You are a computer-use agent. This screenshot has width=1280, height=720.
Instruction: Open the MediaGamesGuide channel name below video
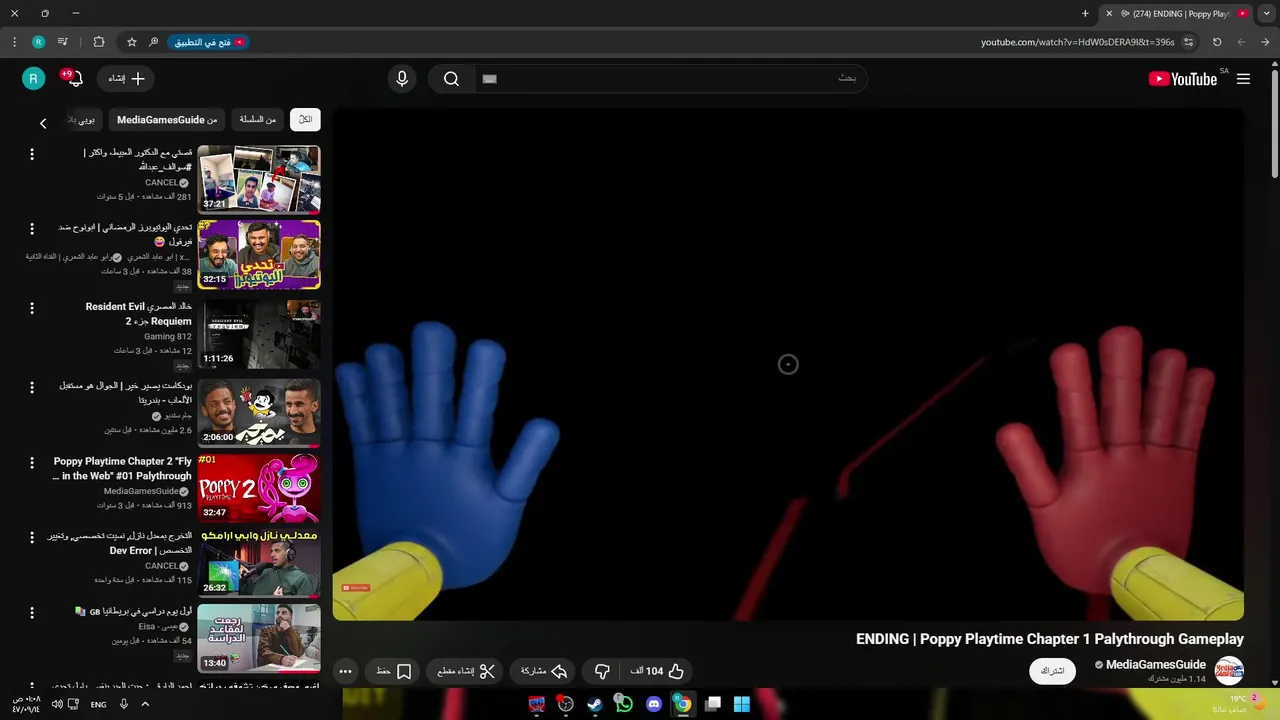pyautogui.click(x=1156, y=665)
